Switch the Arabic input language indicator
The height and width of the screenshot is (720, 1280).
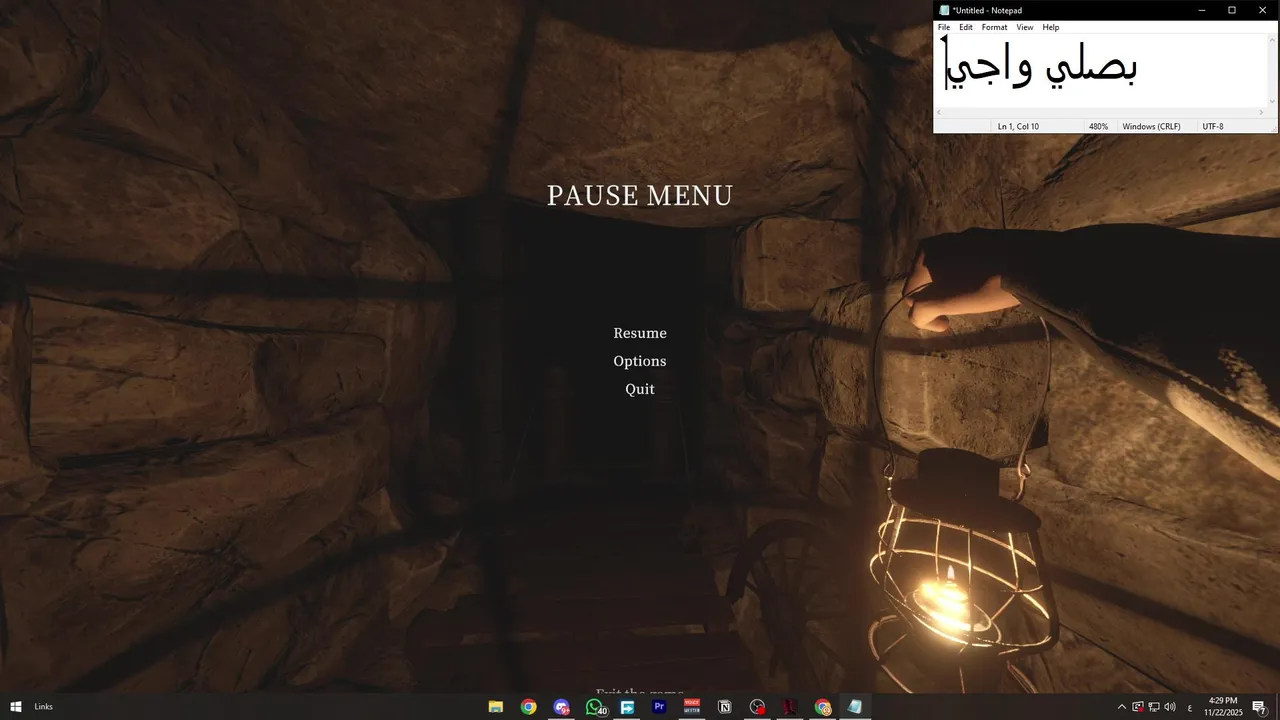1189,707
